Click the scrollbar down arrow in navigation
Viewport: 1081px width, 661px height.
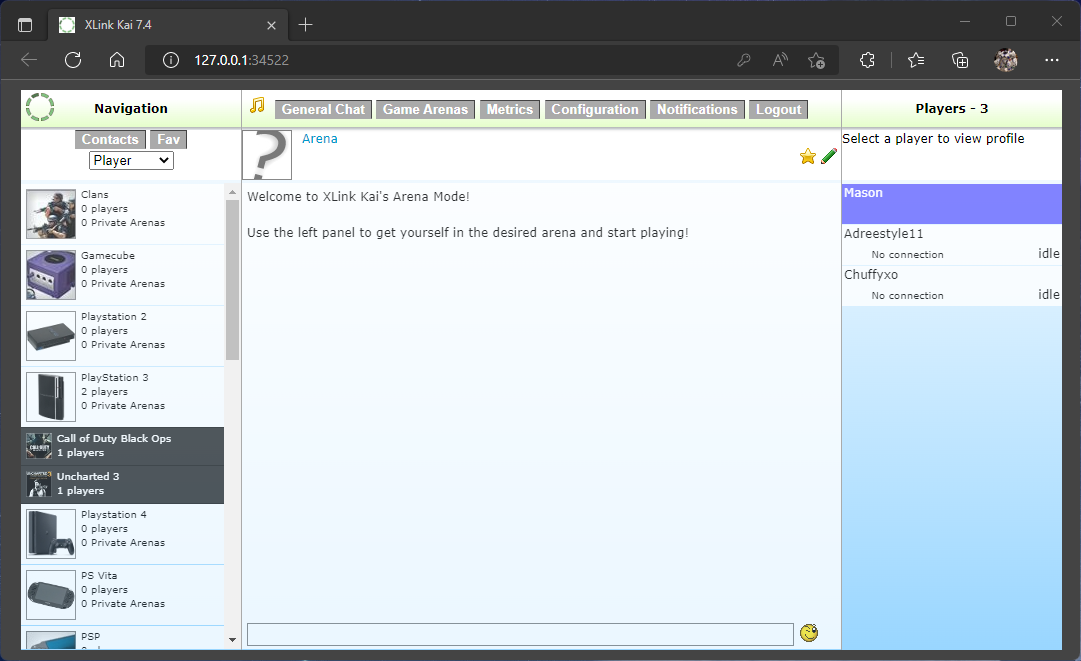232,639
